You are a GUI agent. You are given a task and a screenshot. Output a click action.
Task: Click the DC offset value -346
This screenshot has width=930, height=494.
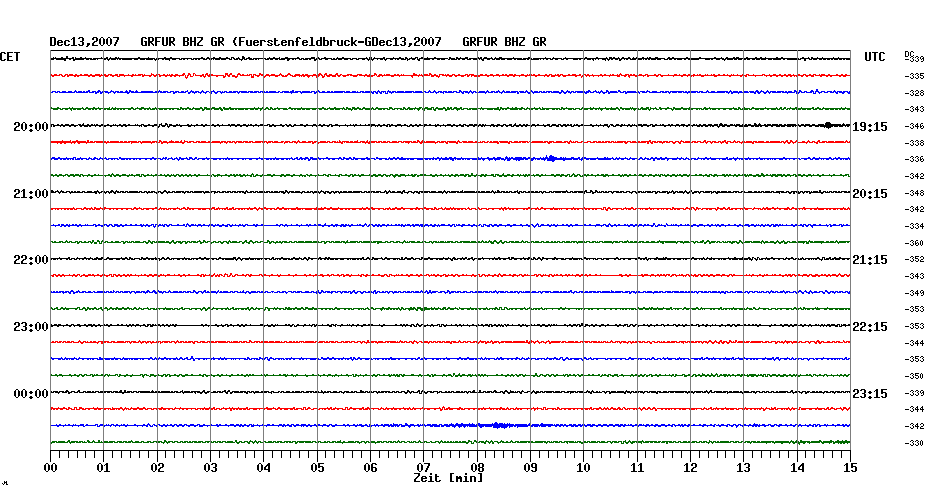[915, 126]
